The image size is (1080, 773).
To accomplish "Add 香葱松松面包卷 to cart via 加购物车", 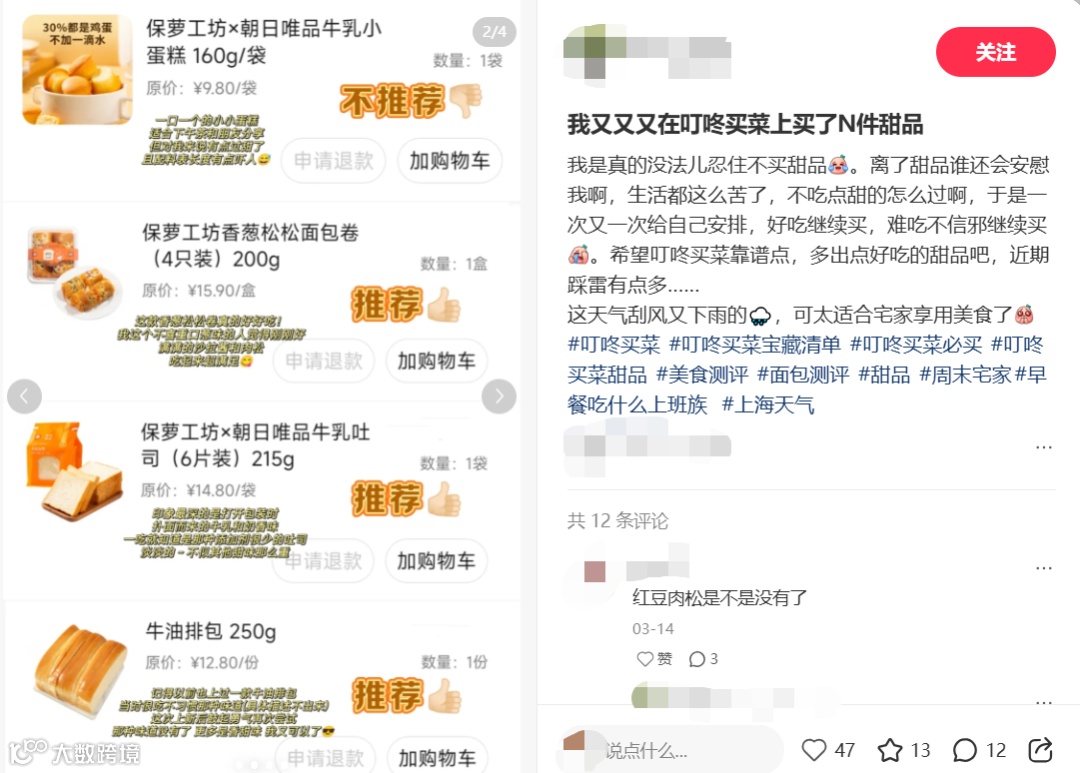I will point(437,360).
